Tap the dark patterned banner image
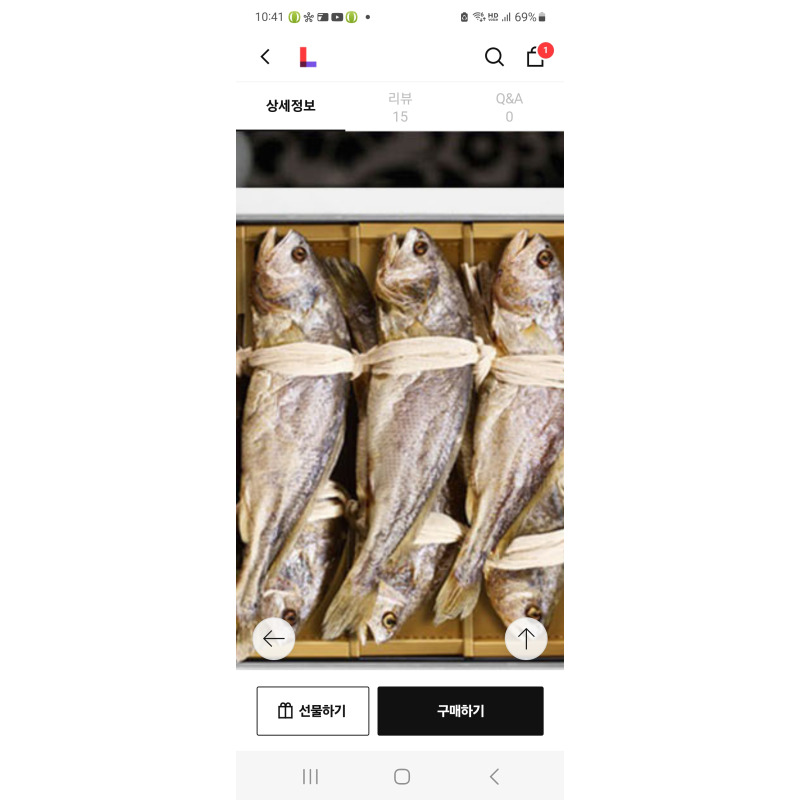This screenshot has height=800, width=800. click(400, 159)
